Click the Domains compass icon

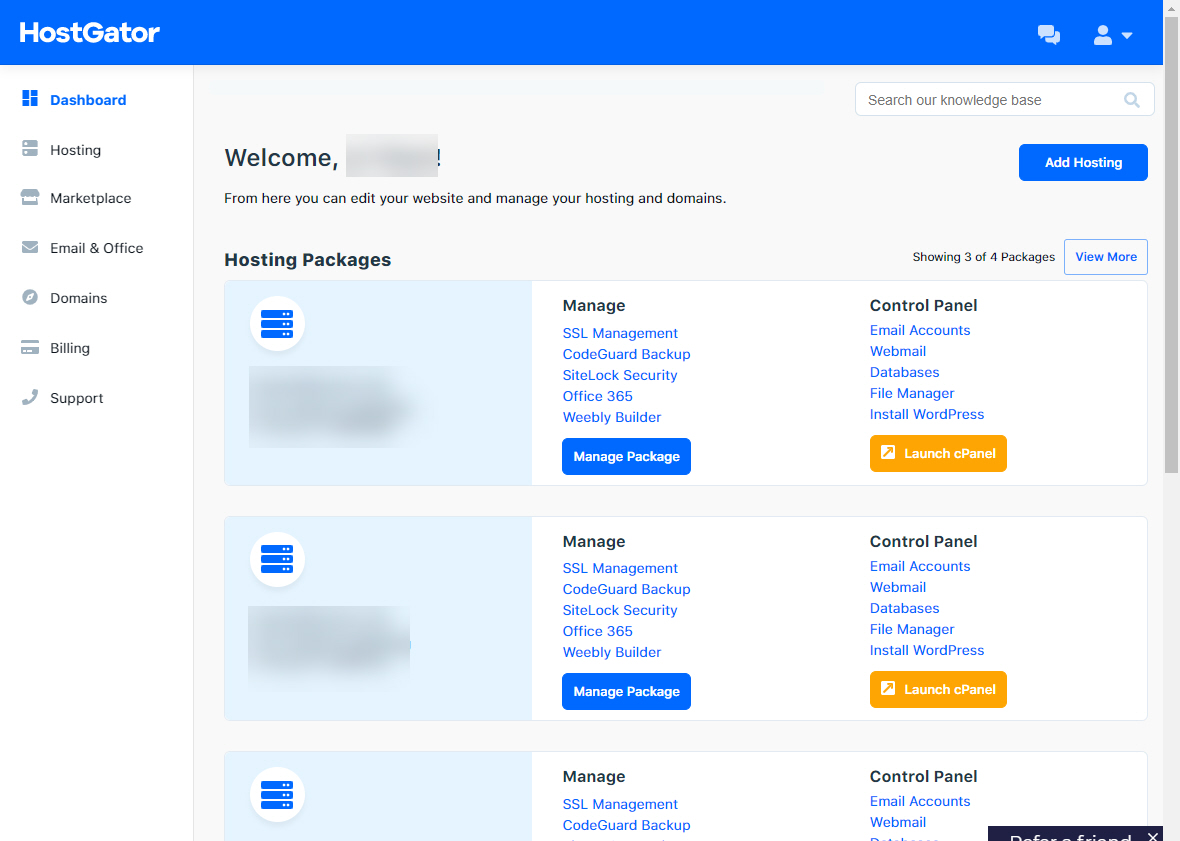(x=30, y=297)
